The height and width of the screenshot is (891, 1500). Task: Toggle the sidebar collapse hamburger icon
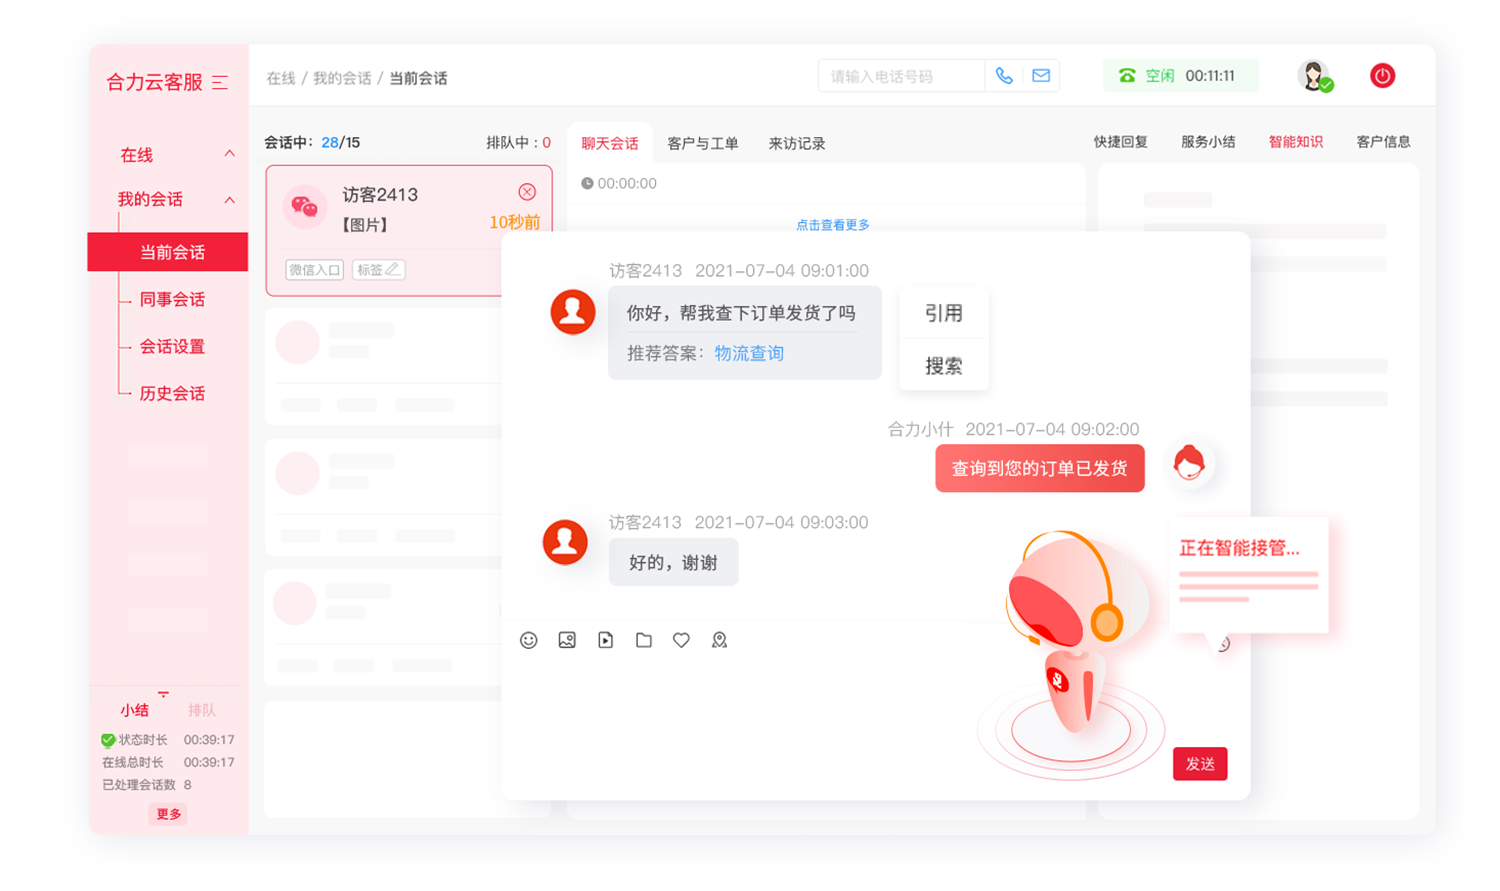click(220, 82)
